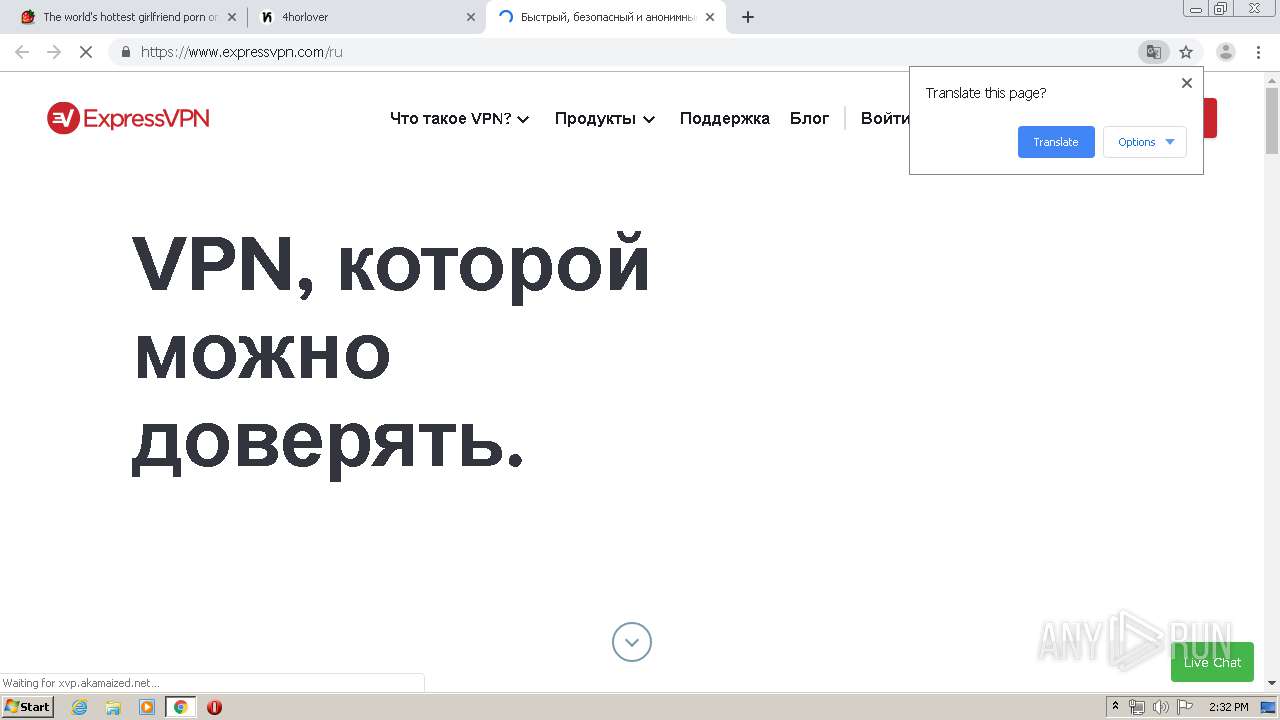1280x720 pixels.
Task: Open the Поддержка link
Action: click(725, 118)
